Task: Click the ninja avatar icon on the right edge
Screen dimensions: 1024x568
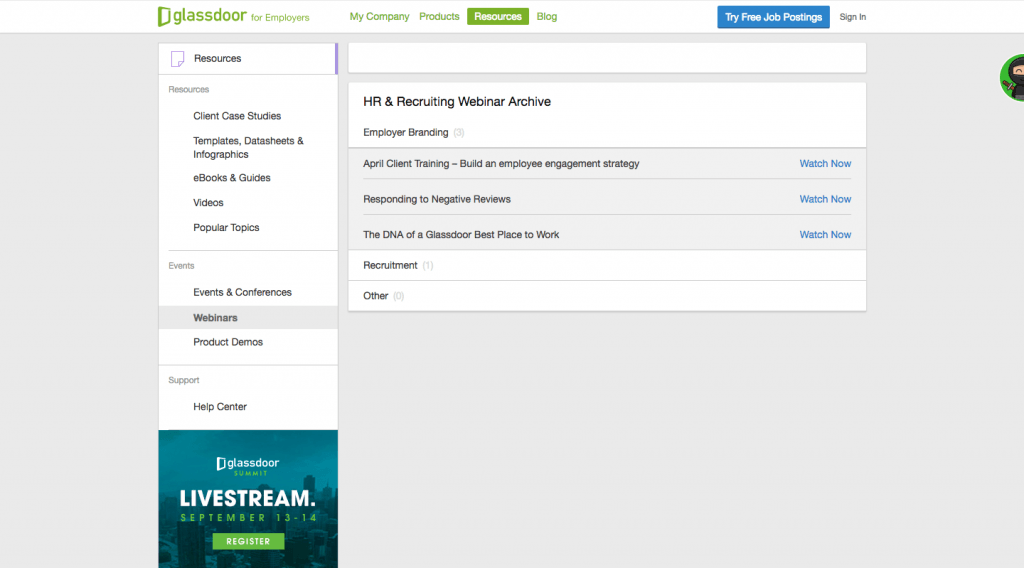Action: 1014,77
